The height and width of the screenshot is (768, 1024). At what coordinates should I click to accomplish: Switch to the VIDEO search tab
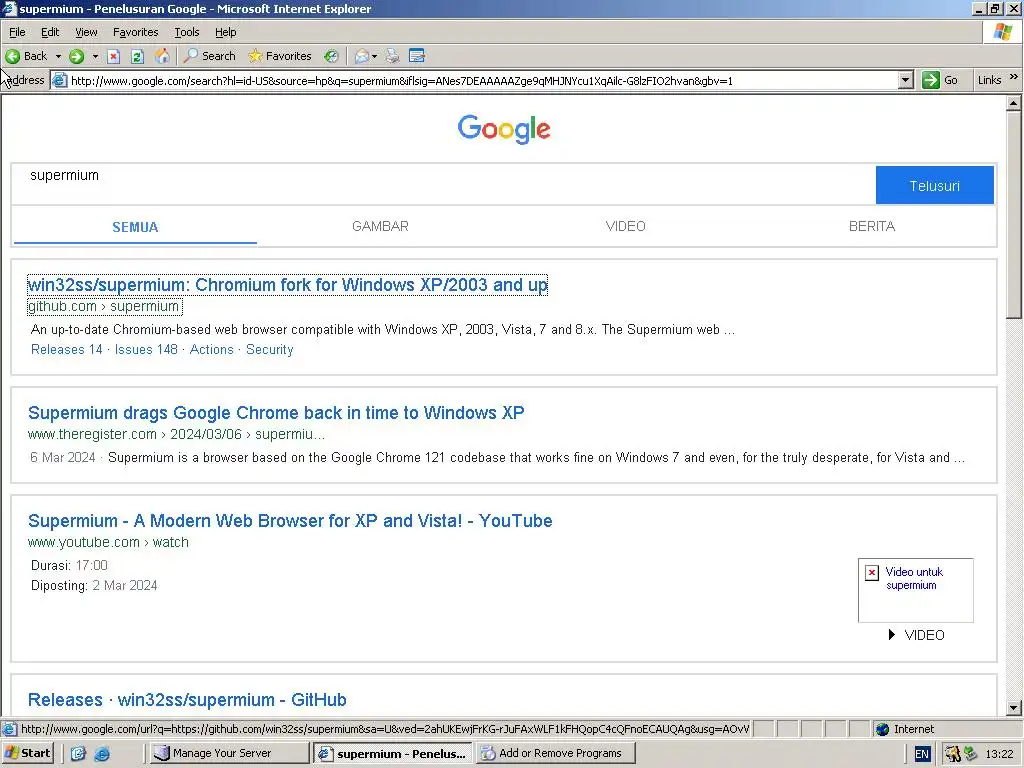(x=625, y=226)
